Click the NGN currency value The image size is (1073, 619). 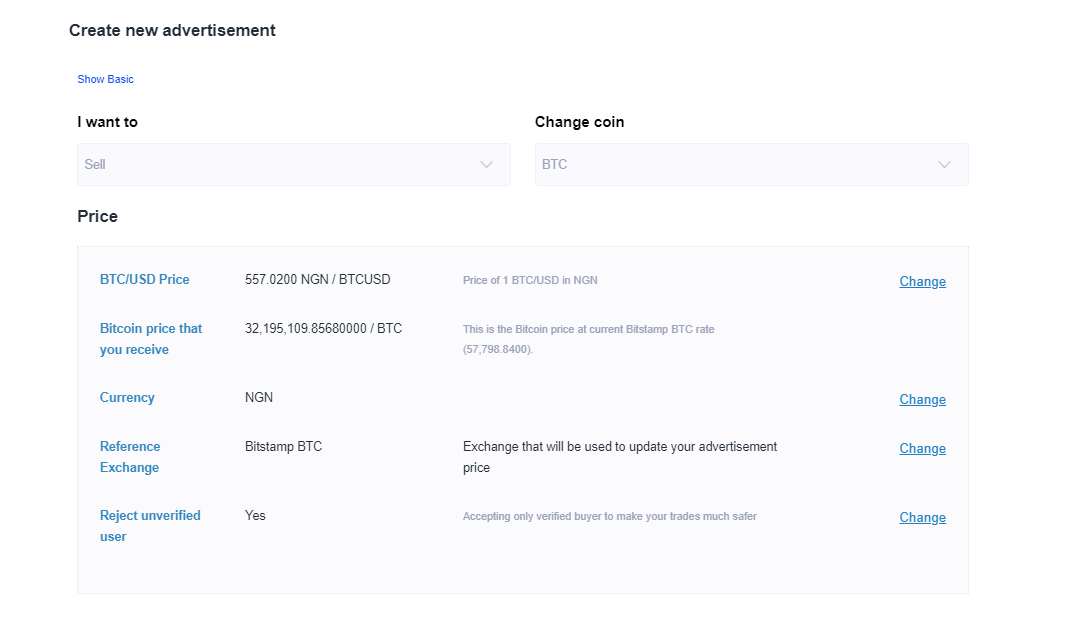[x=259, y=397]
